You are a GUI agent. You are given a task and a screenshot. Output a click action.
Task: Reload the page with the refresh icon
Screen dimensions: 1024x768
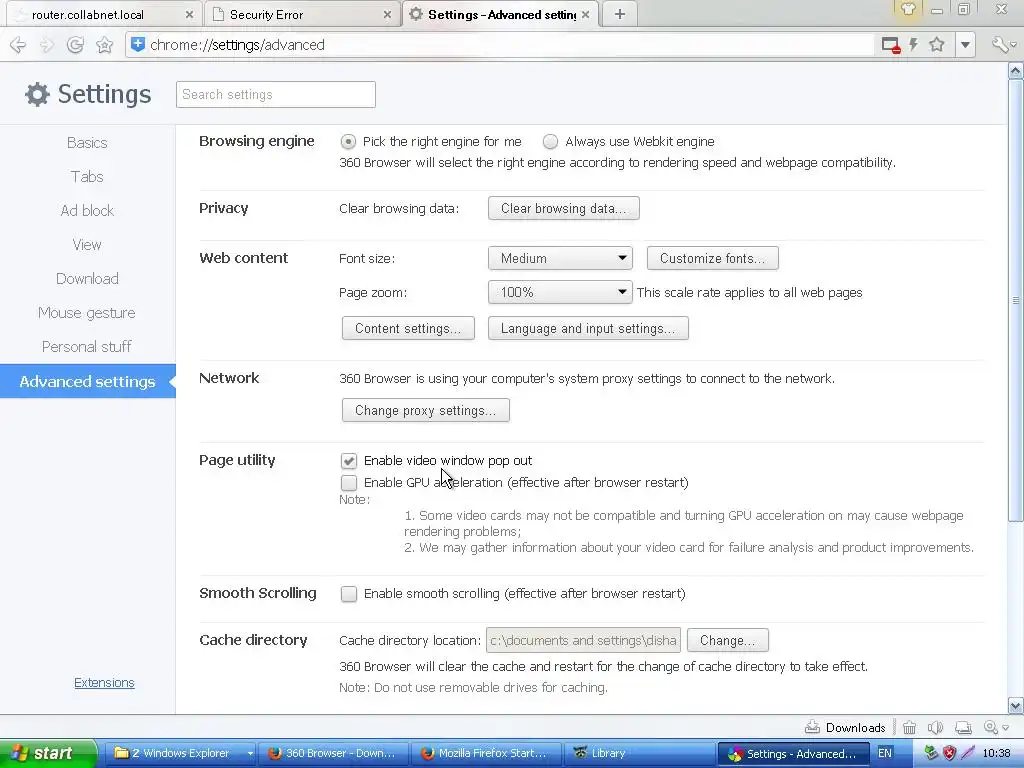[x=75, y=45]
